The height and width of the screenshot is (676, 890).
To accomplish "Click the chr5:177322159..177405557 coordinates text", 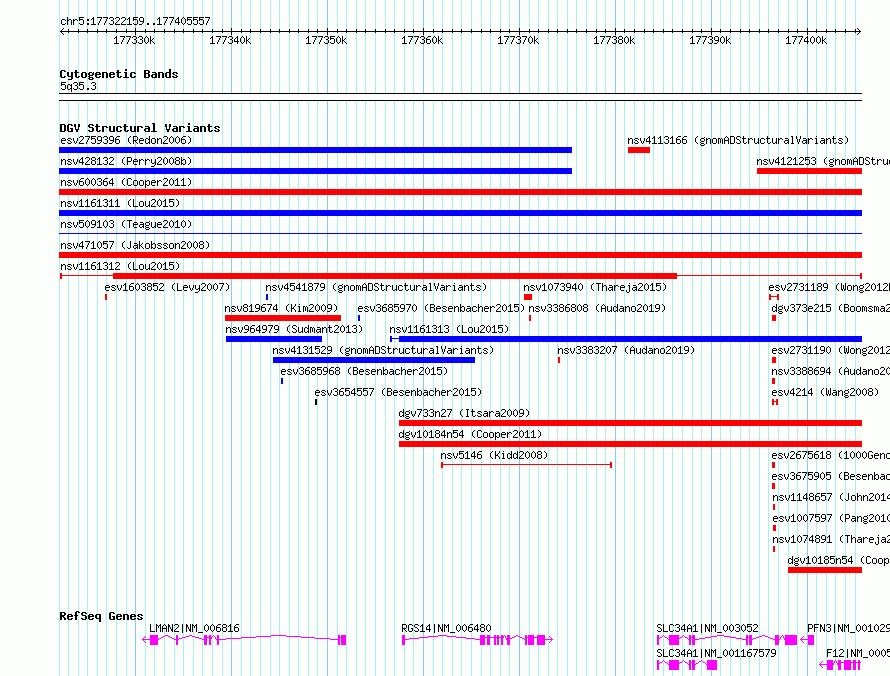I will tap(135, 21).
